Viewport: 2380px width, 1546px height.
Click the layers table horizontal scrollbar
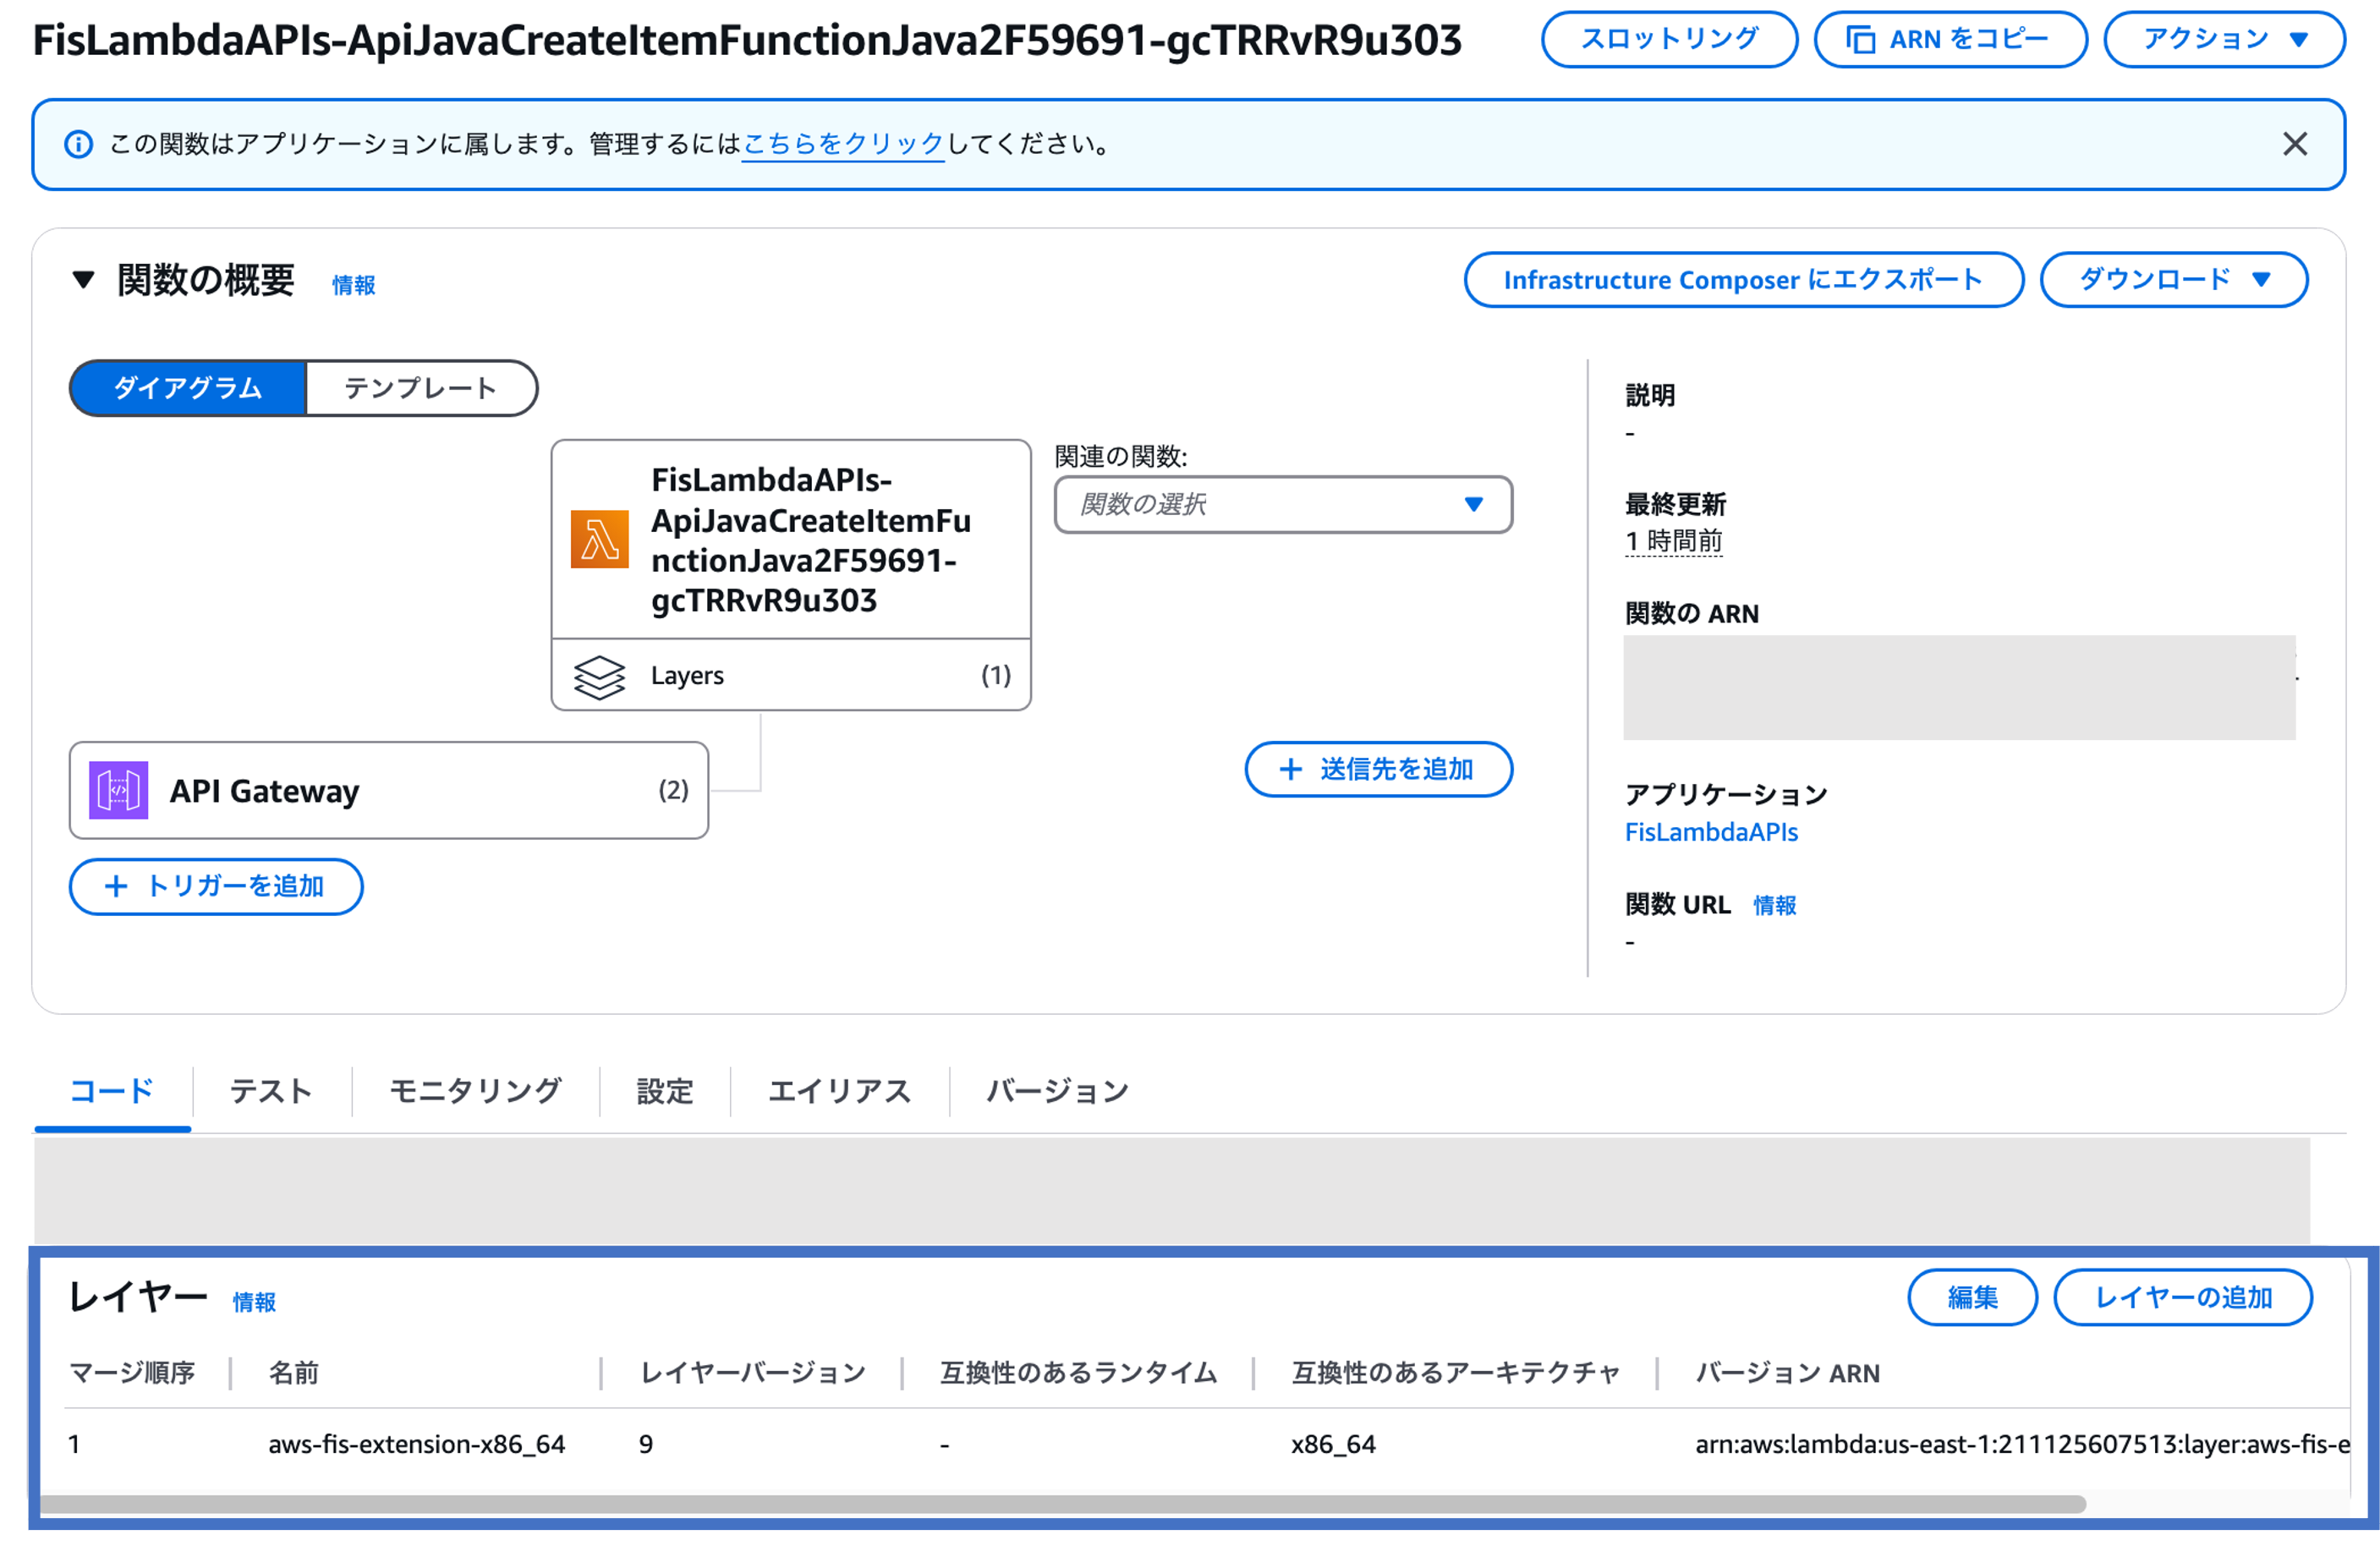coord(1060,1504)
